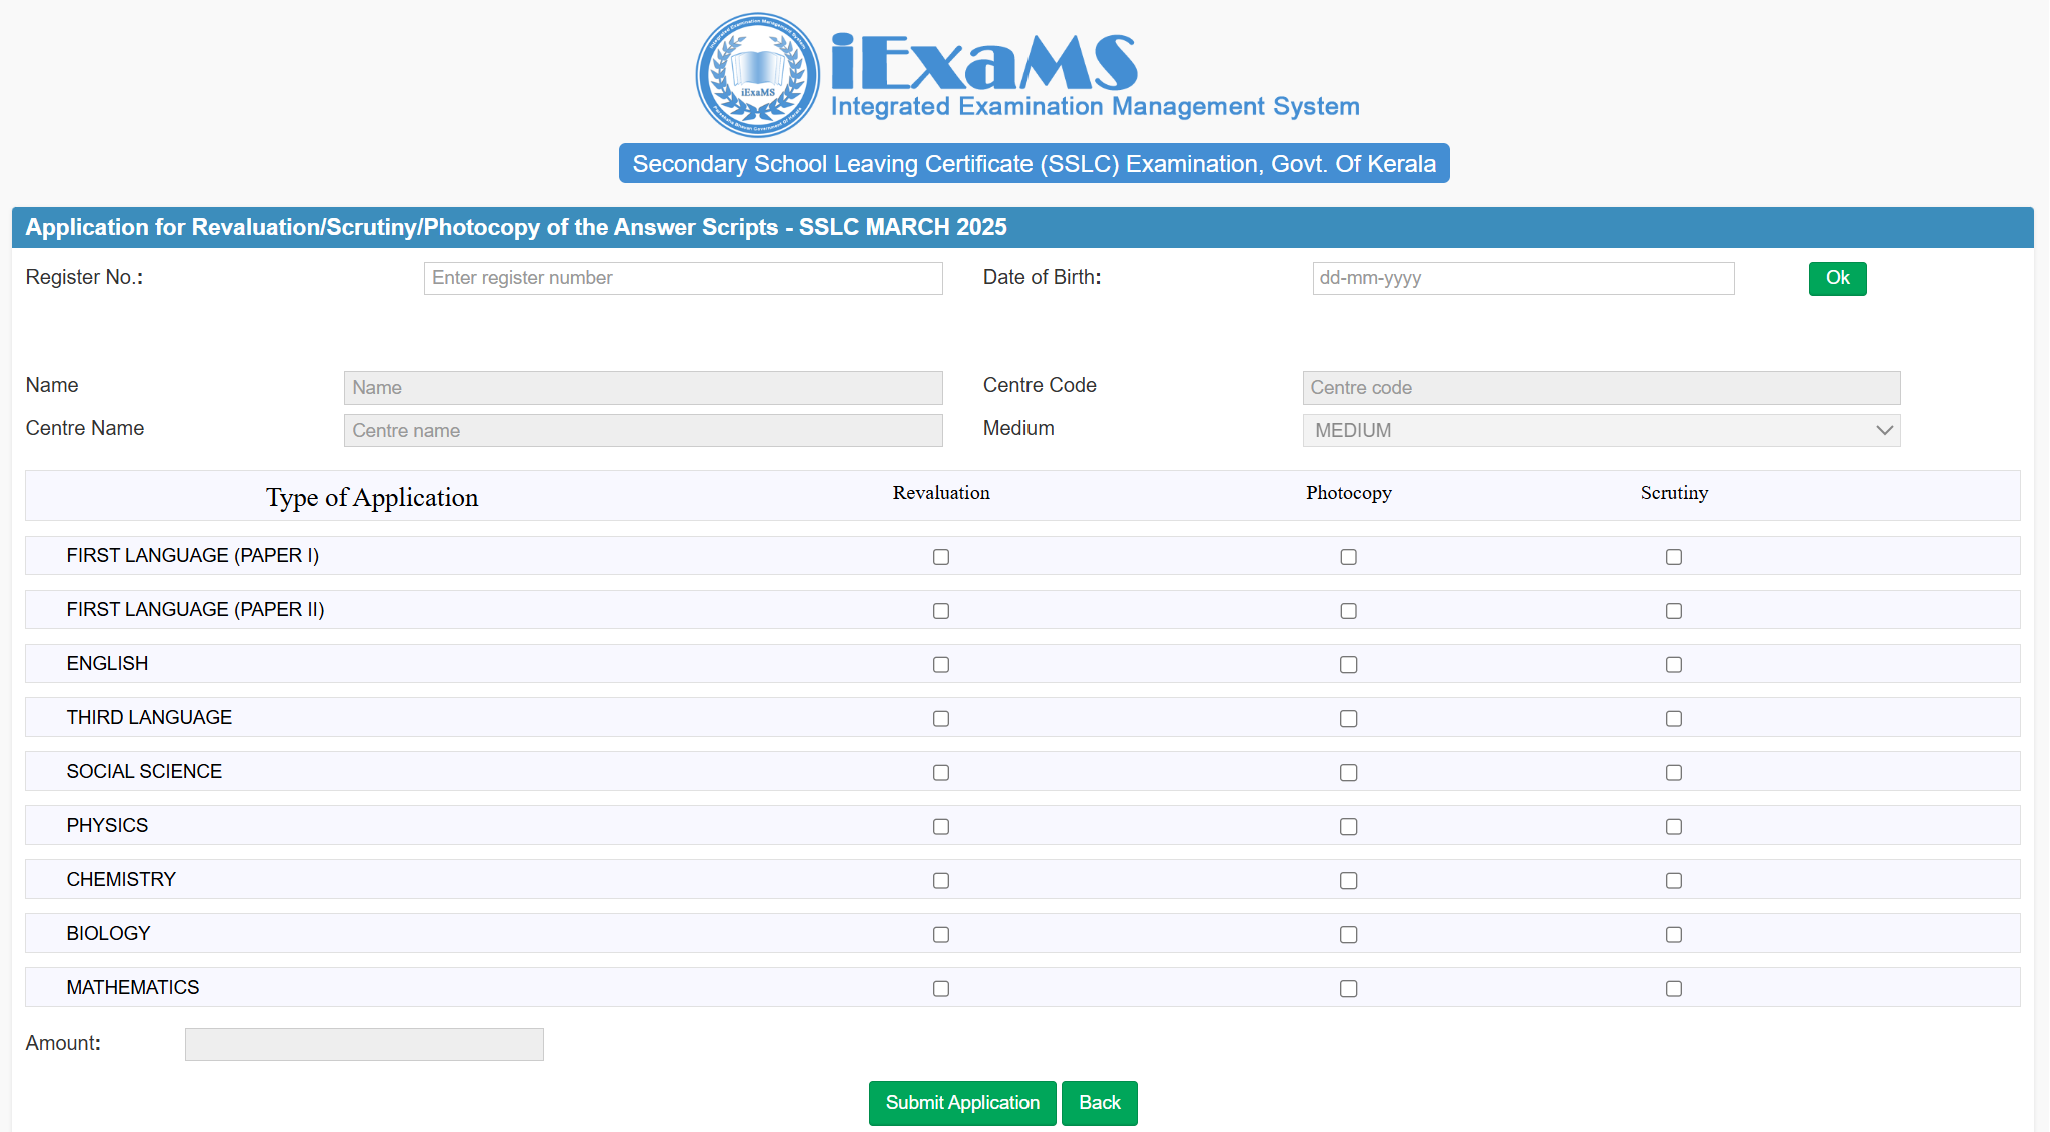Enable Scrutiny for Social Science
The width and height of the screenshot is (2050, 1132).
coord(1674,773)
